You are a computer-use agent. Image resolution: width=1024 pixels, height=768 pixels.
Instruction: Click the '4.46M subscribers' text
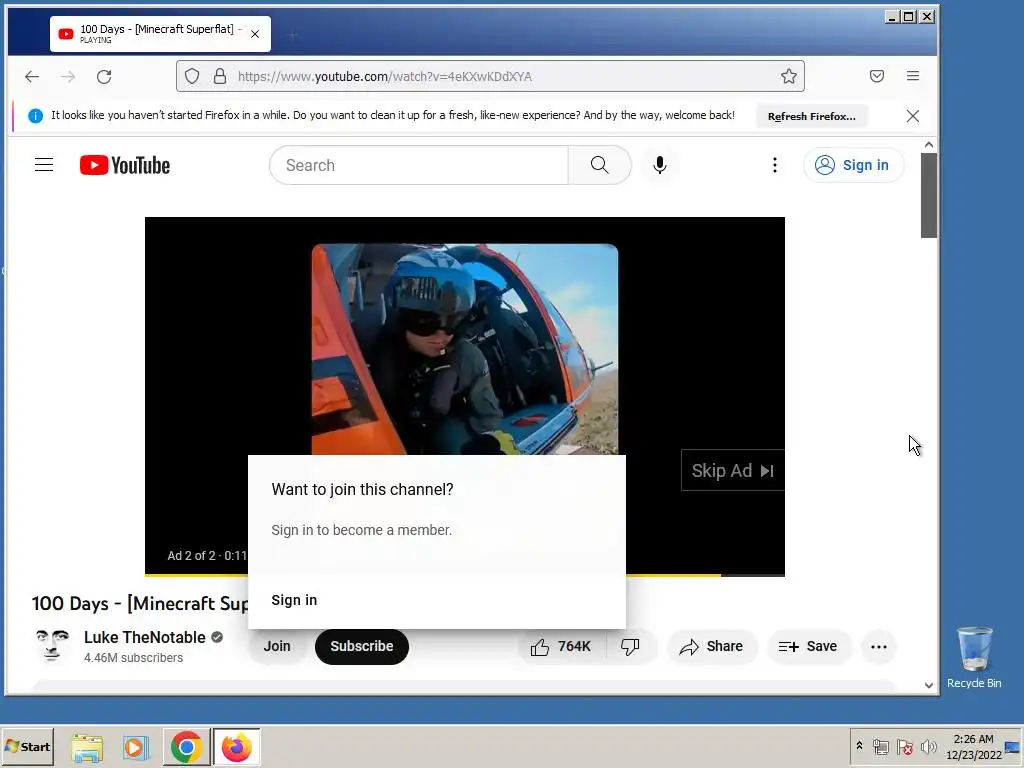click(133, 658)
